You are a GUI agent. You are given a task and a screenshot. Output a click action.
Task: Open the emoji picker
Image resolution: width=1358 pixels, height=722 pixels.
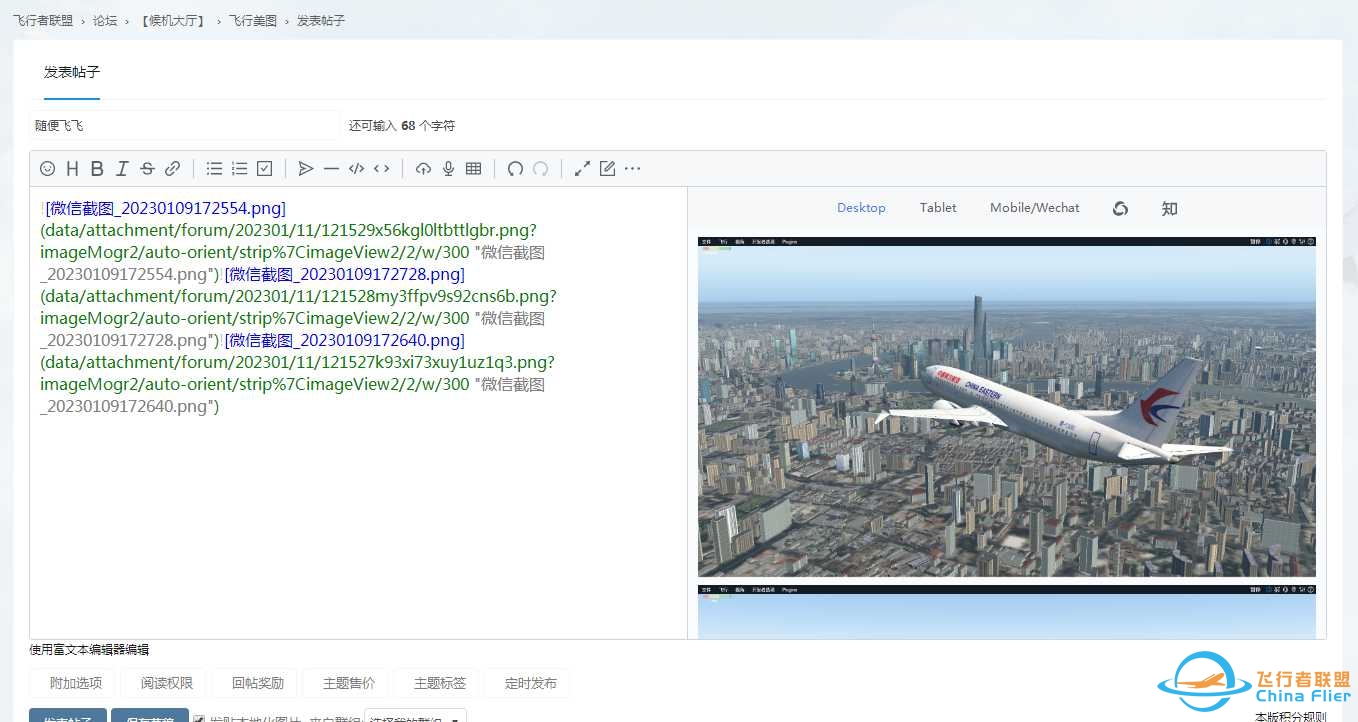pos(47,168)
